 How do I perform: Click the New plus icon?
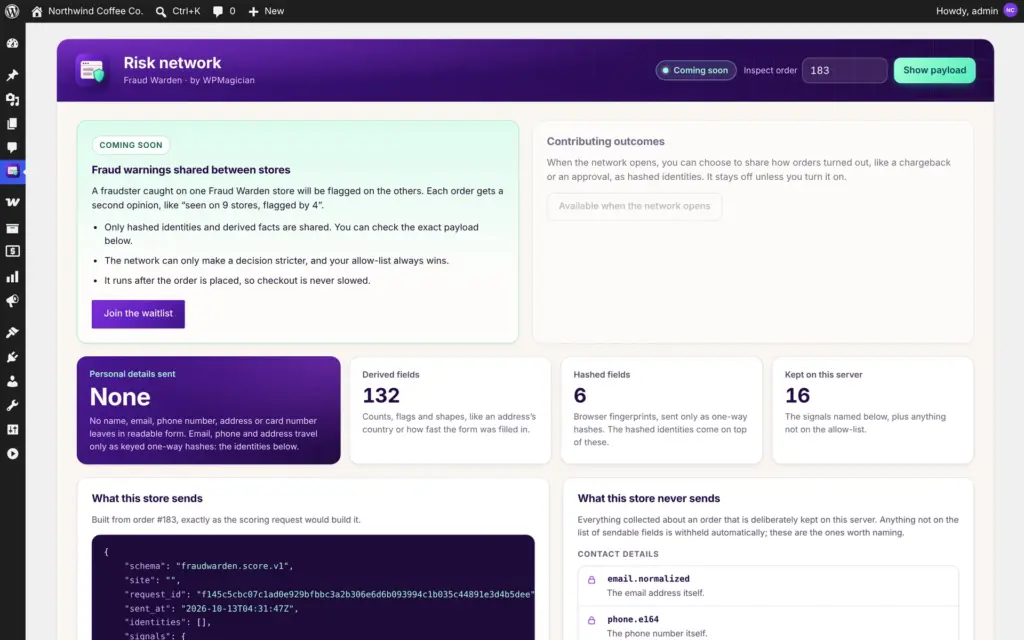point(253,11)
